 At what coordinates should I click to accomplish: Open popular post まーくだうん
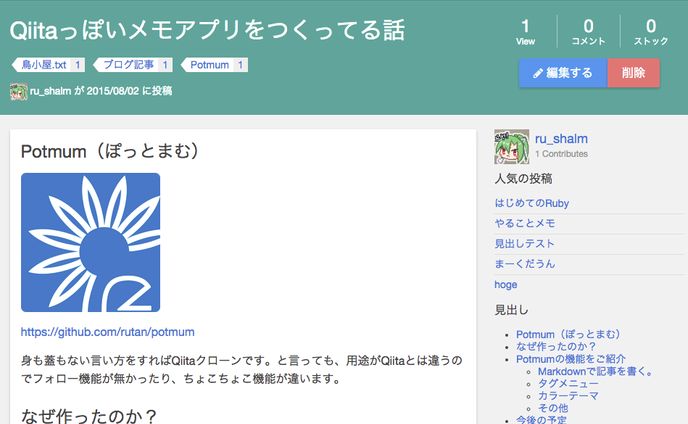point(525,264)
